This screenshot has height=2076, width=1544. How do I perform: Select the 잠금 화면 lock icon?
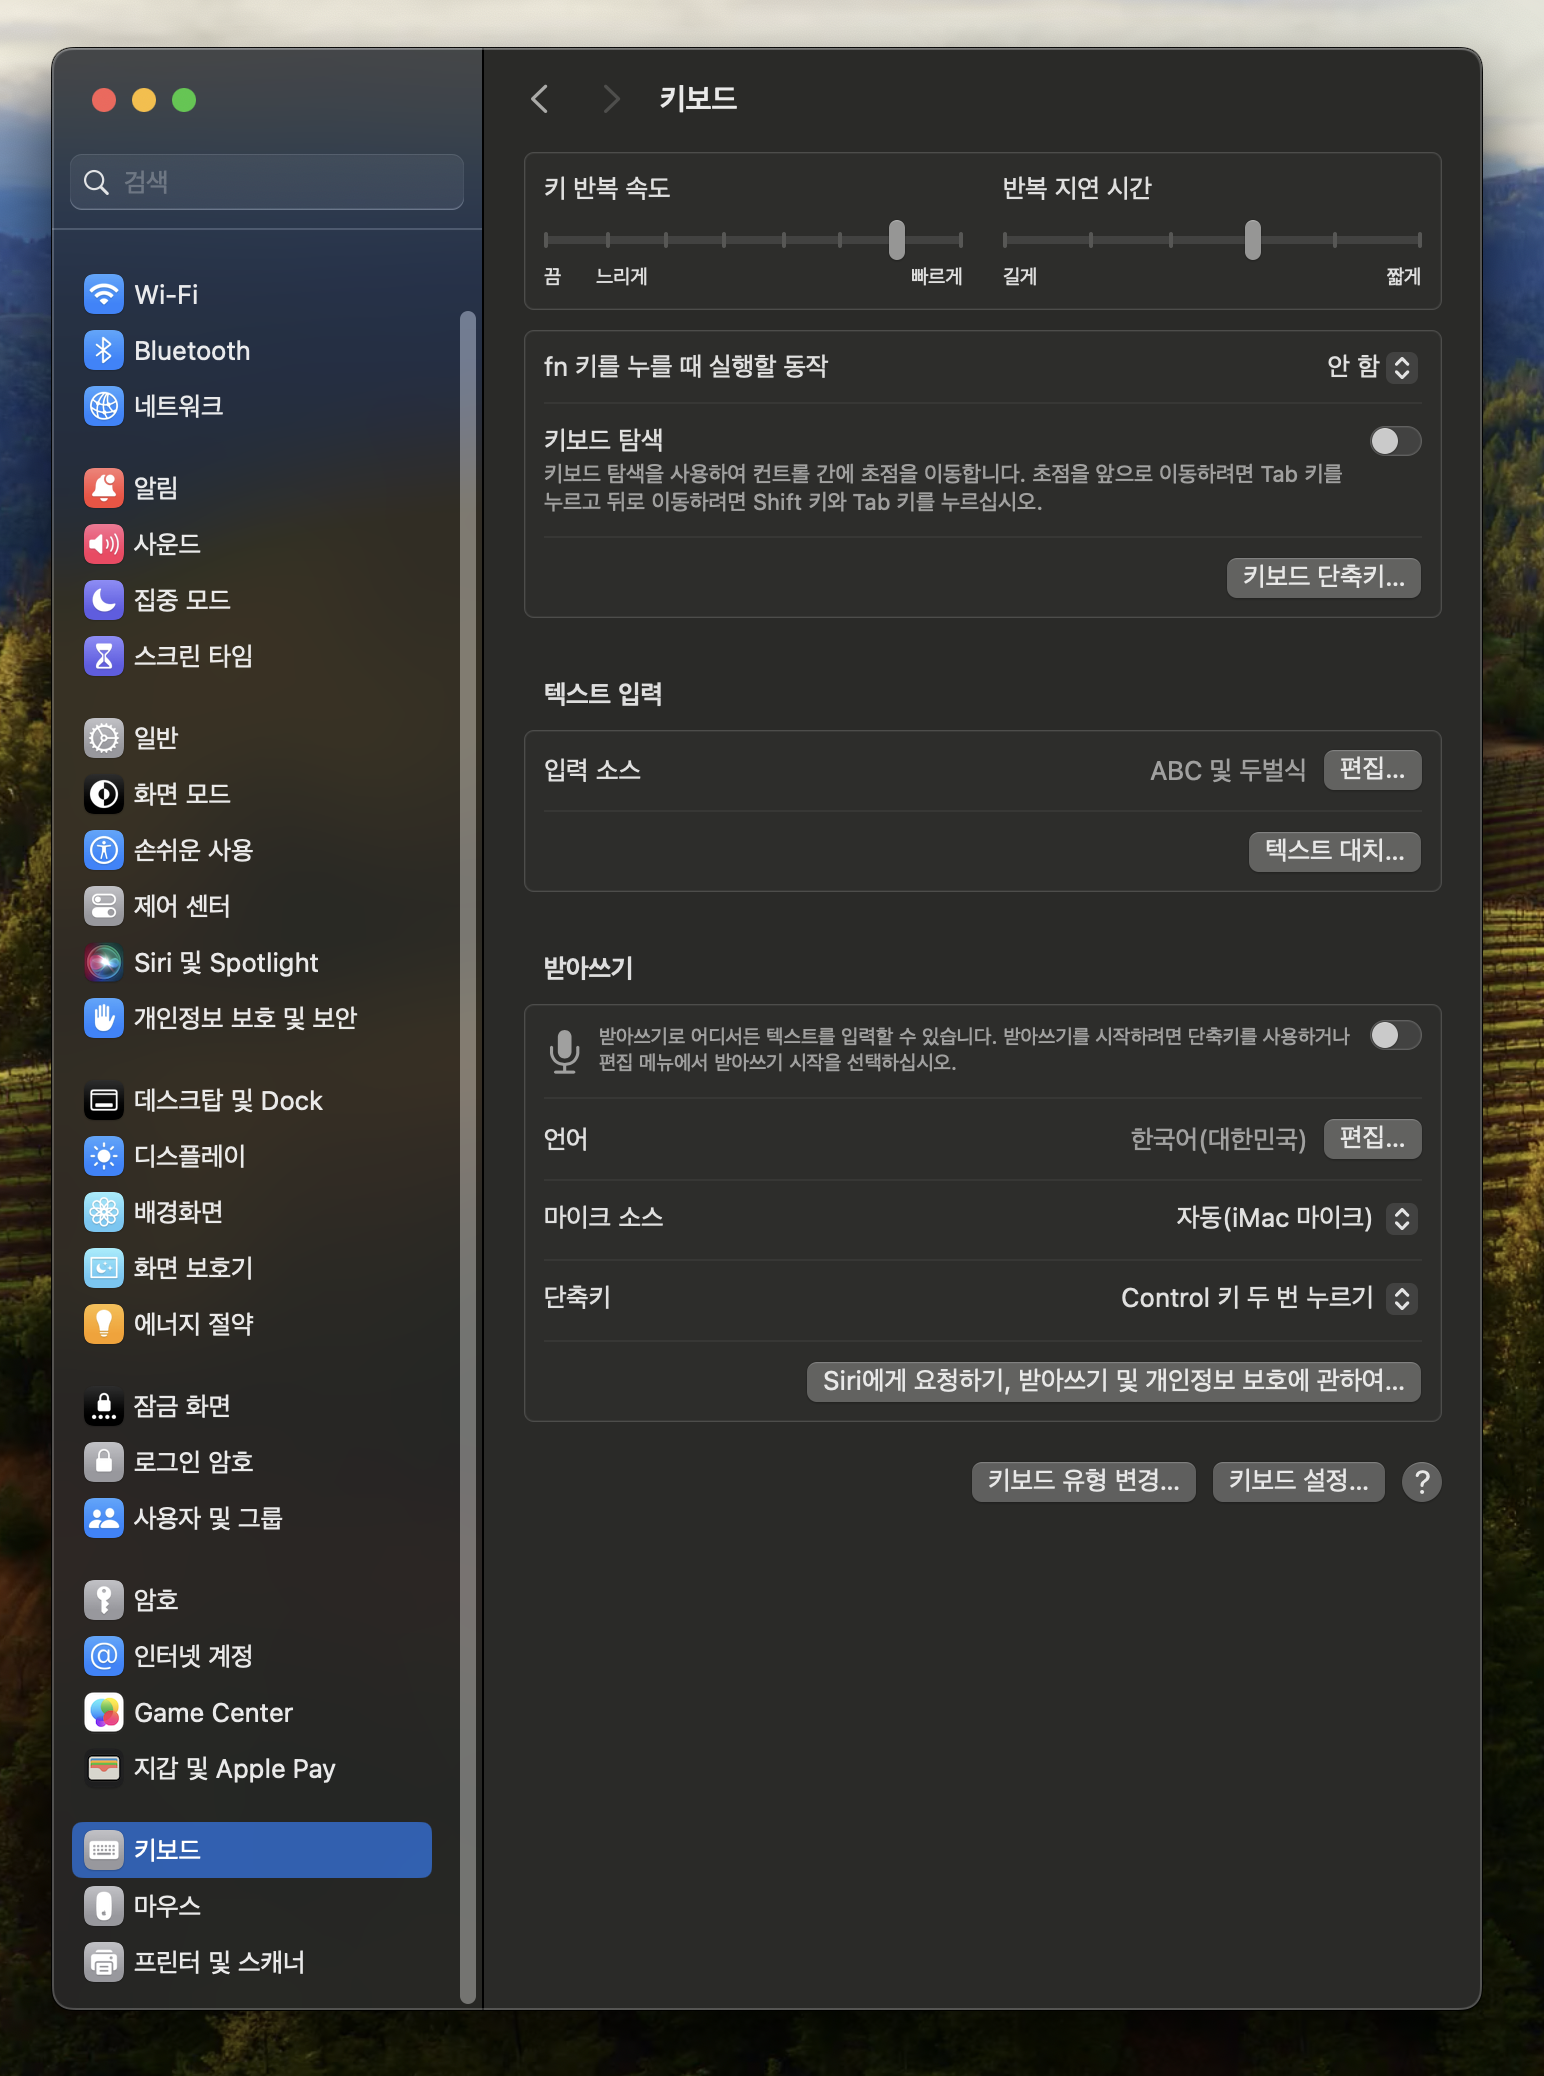[104, 1406]
